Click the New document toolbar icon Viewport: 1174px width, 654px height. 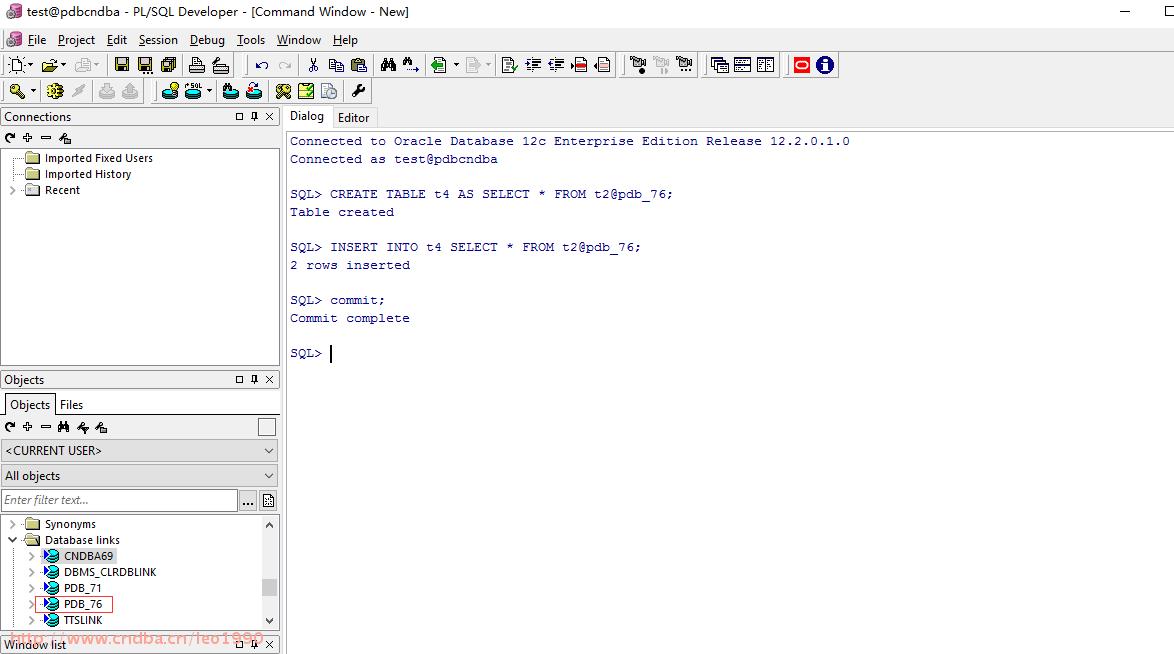click(x=16, y=65)
